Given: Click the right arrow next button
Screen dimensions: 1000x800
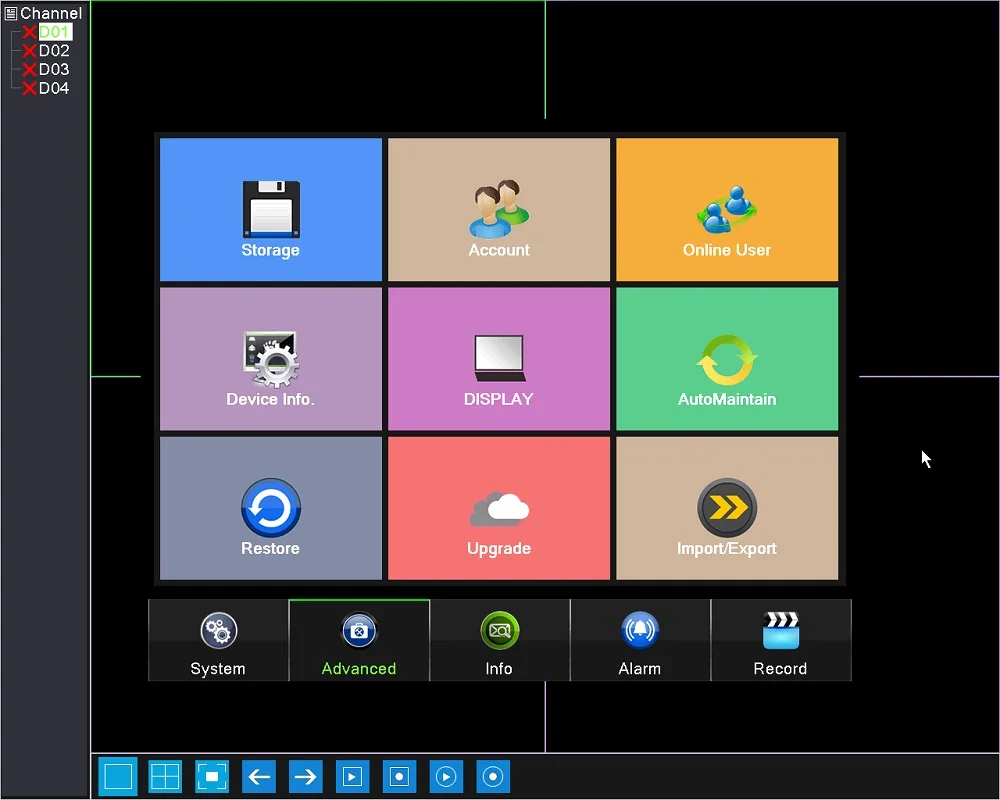Looking at the screenshot, I should (305, 776).
